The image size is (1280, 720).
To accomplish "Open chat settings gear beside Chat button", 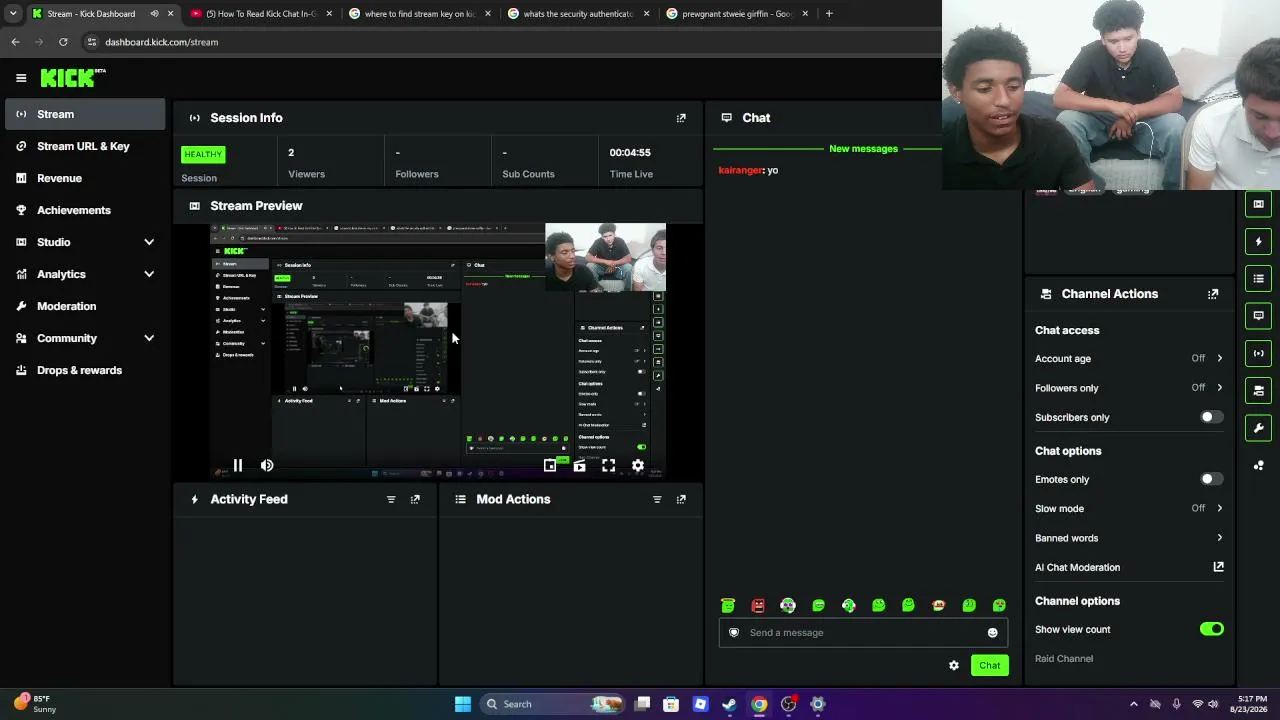I will pos(953,665).
